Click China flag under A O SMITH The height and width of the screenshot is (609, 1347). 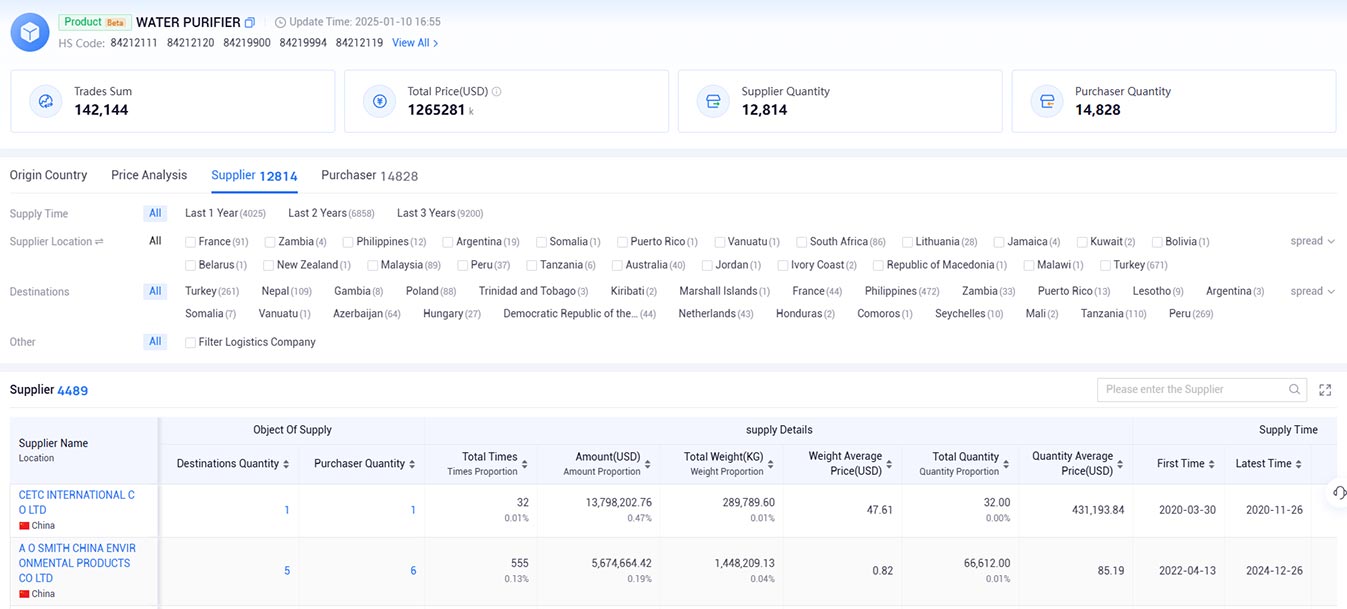coord(24,594)
